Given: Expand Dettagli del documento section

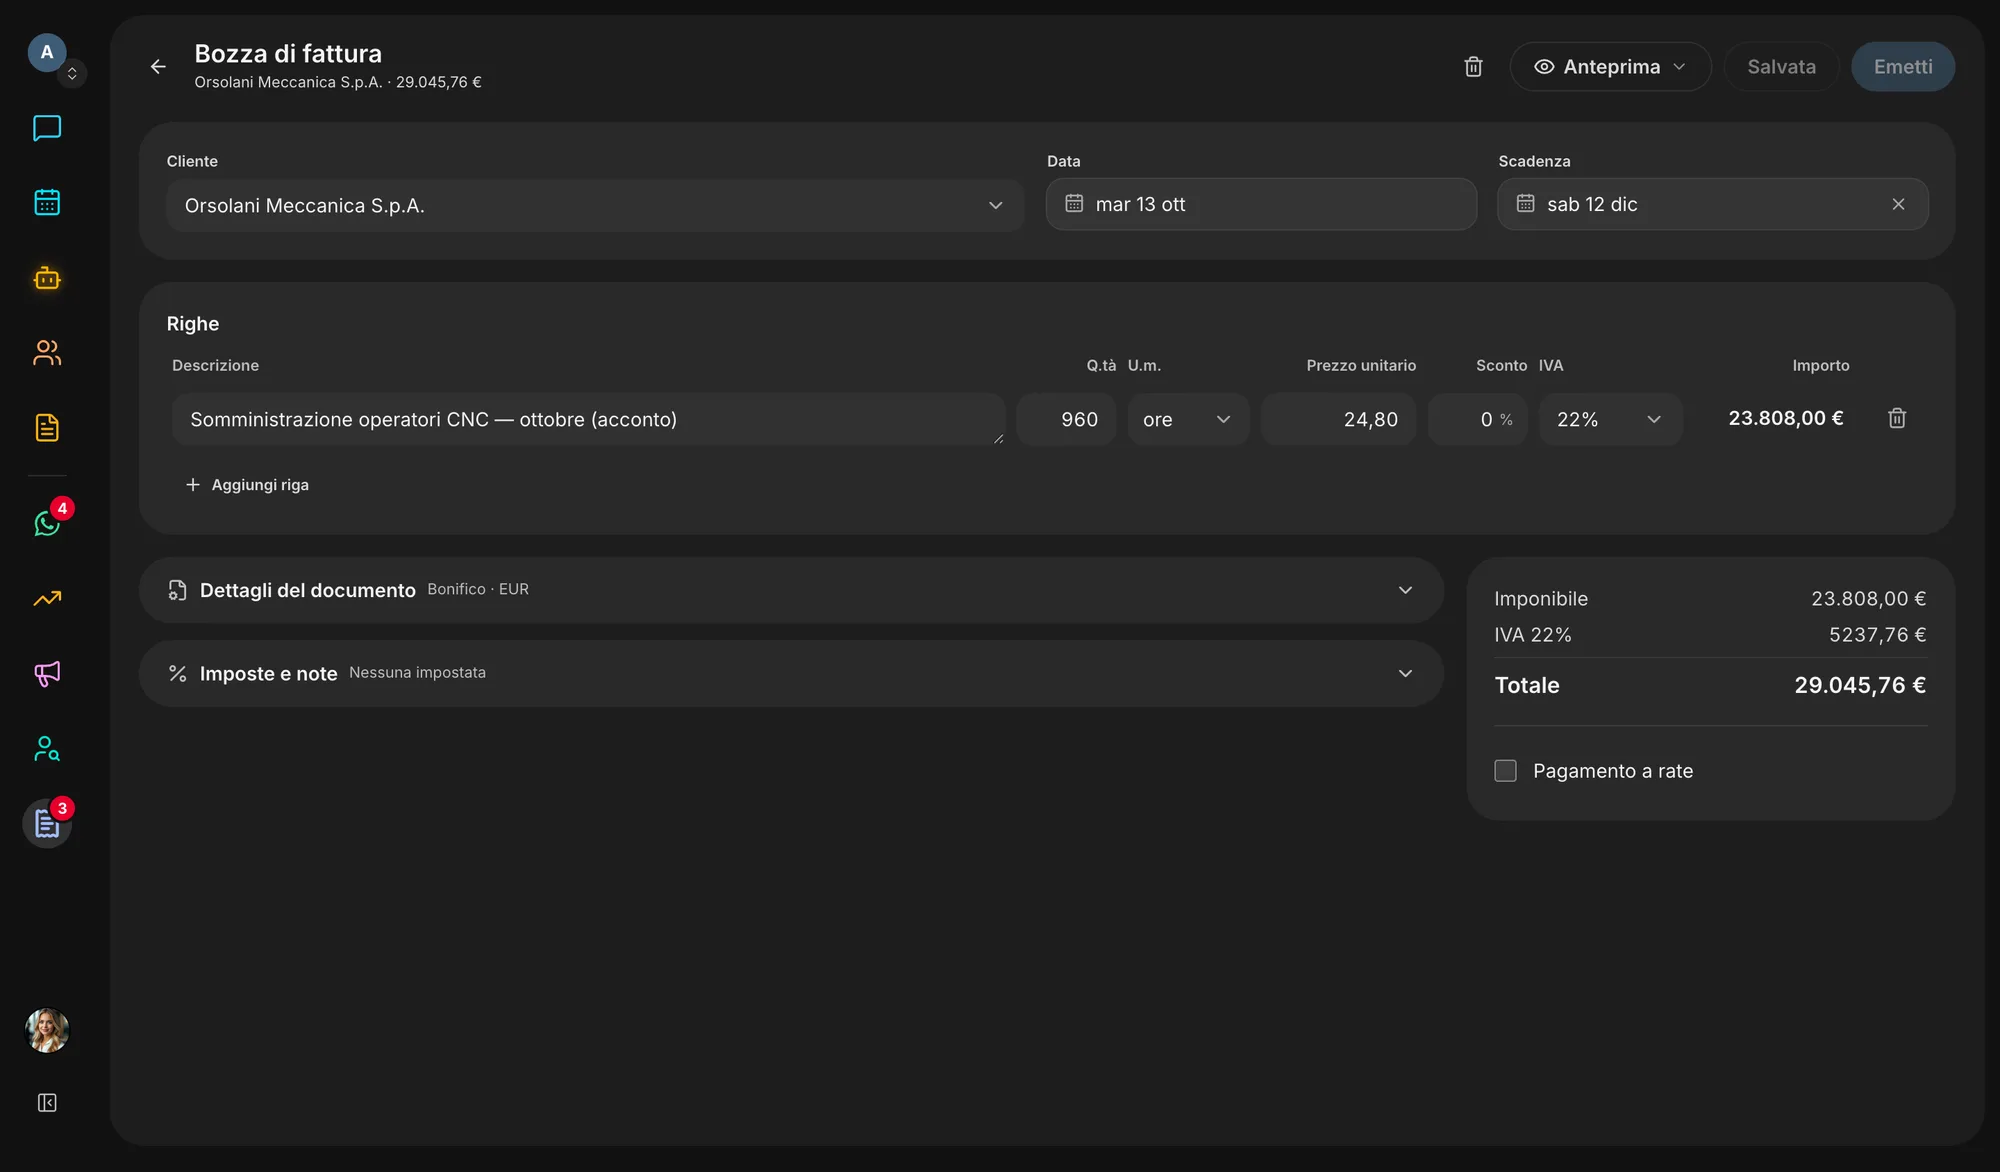Looking at the screenshot, I should (x=791, y=590).
